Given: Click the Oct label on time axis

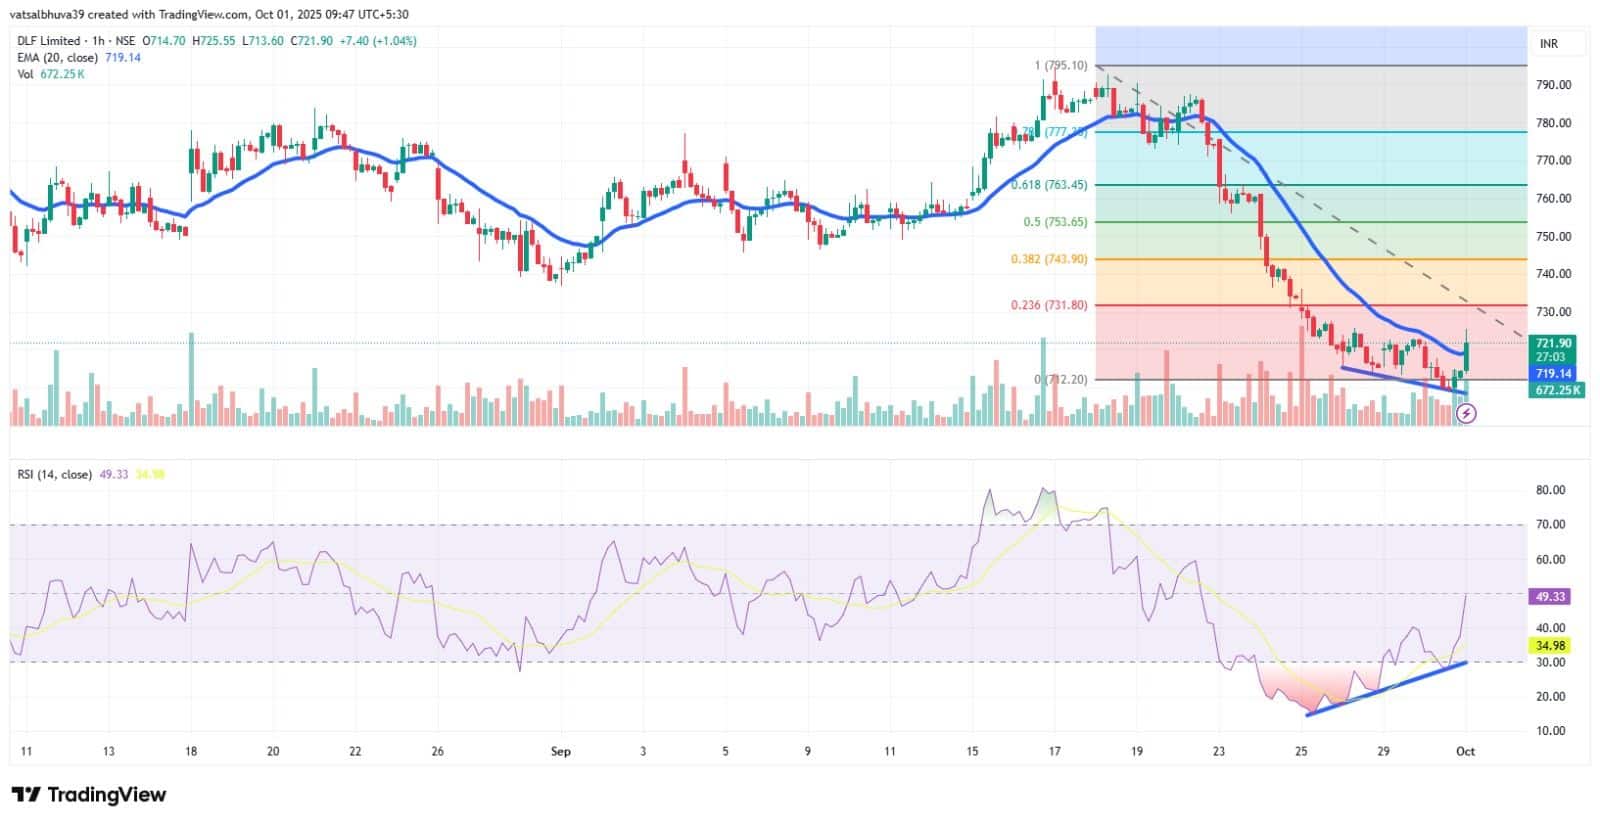Looking at the screenshot, I should [1465, 751].
